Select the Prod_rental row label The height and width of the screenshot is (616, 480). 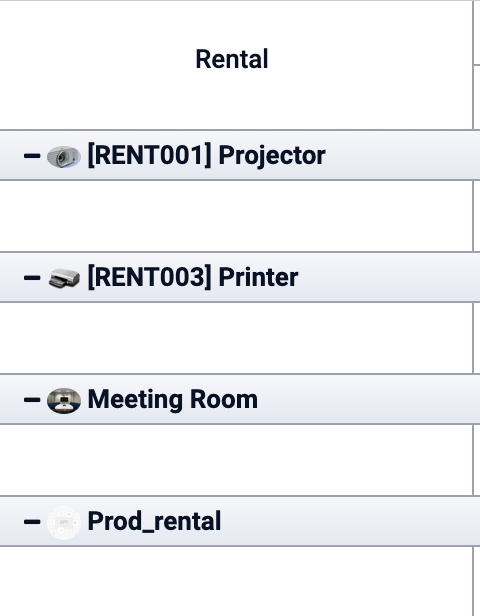[154, 521]
